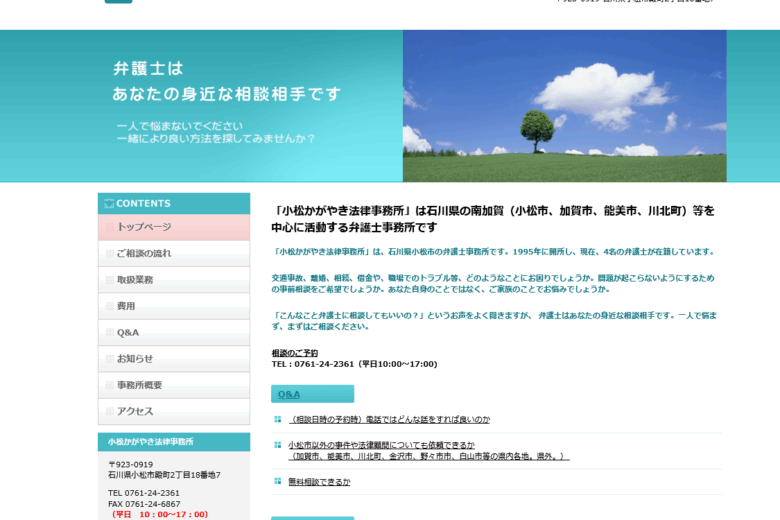This screenshot has width=780, height=520.
Task: Click the bullet icon beside 小松市以外の事件 link
Action: point(278,445)
